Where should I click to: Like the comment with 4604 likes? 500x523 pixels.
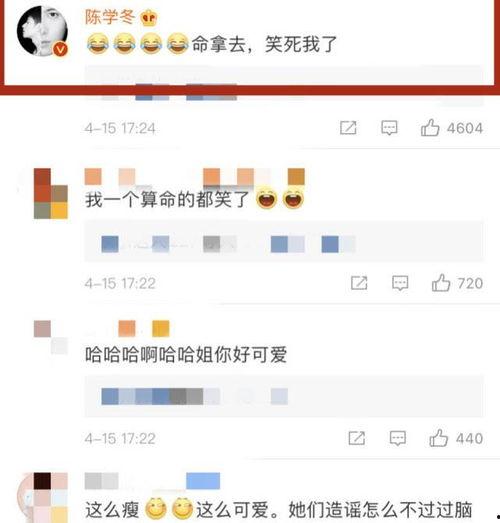[430, 128]
